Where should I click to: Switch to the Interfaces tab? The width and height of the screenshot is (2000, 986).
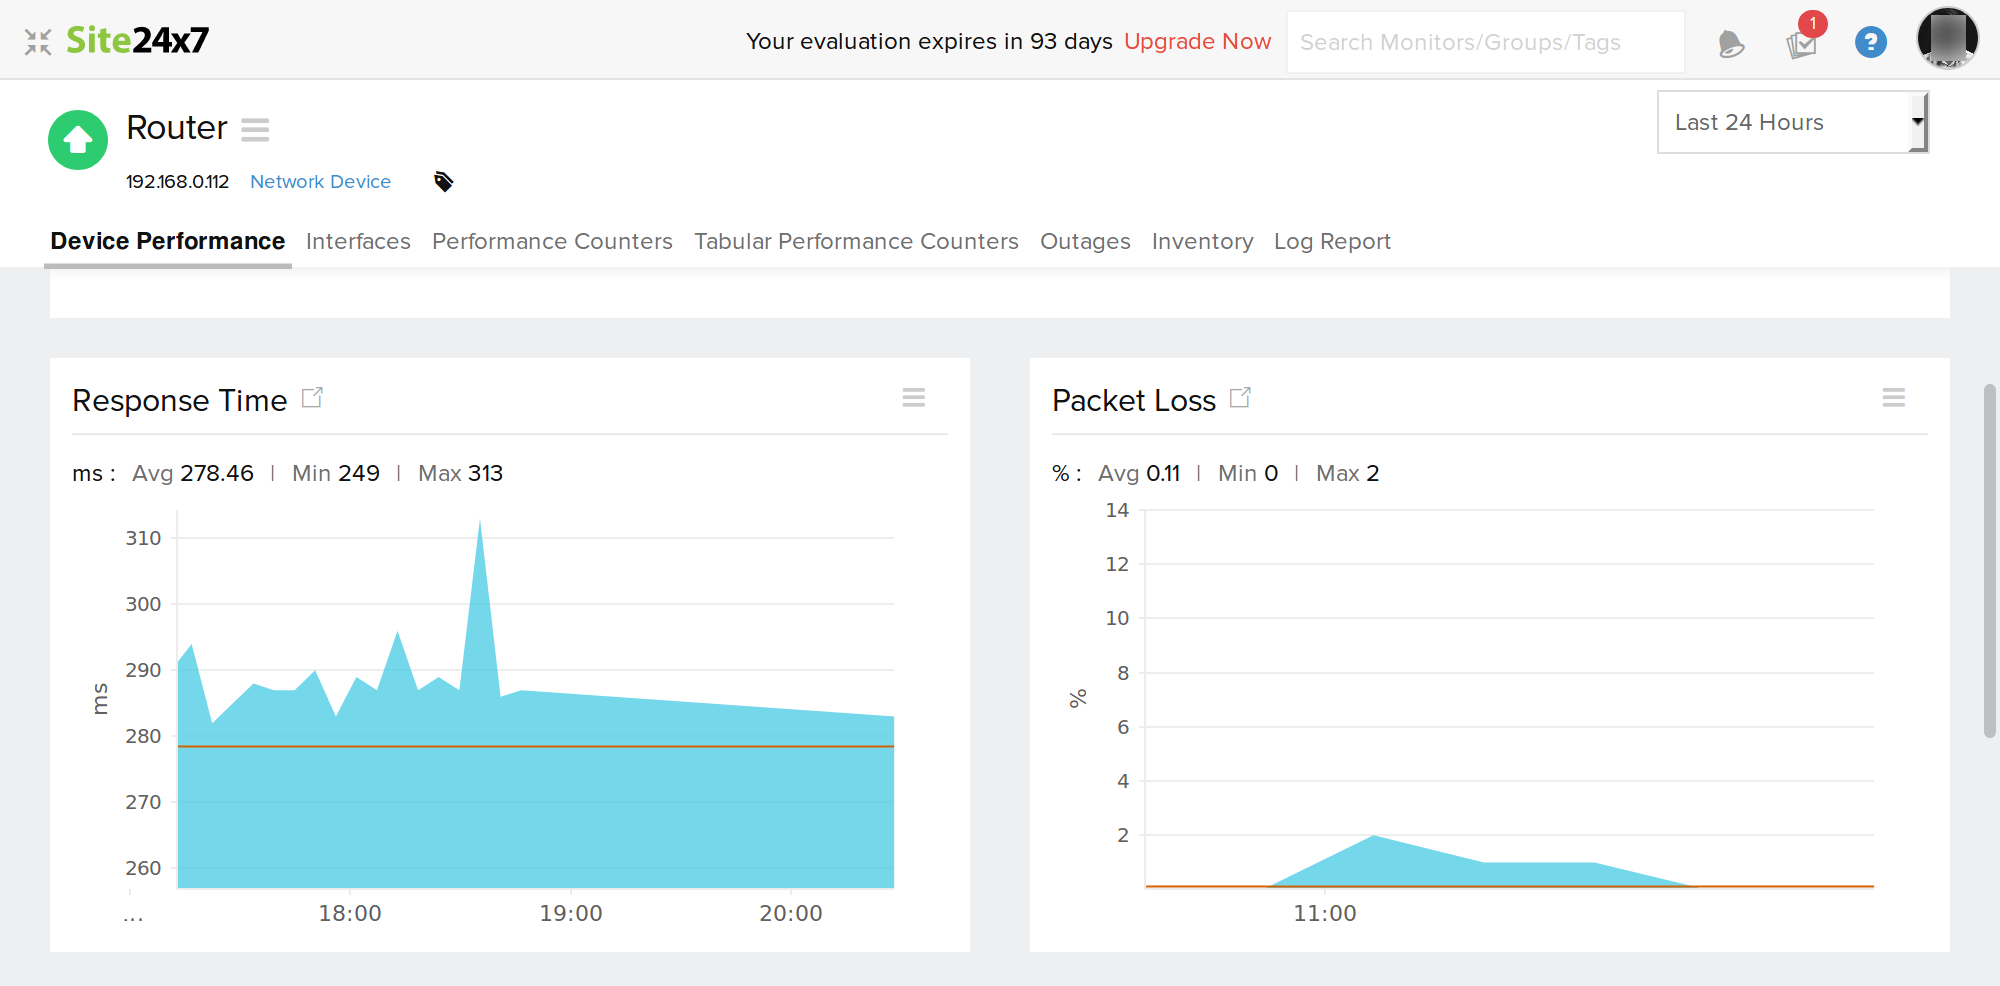[358, 242]
